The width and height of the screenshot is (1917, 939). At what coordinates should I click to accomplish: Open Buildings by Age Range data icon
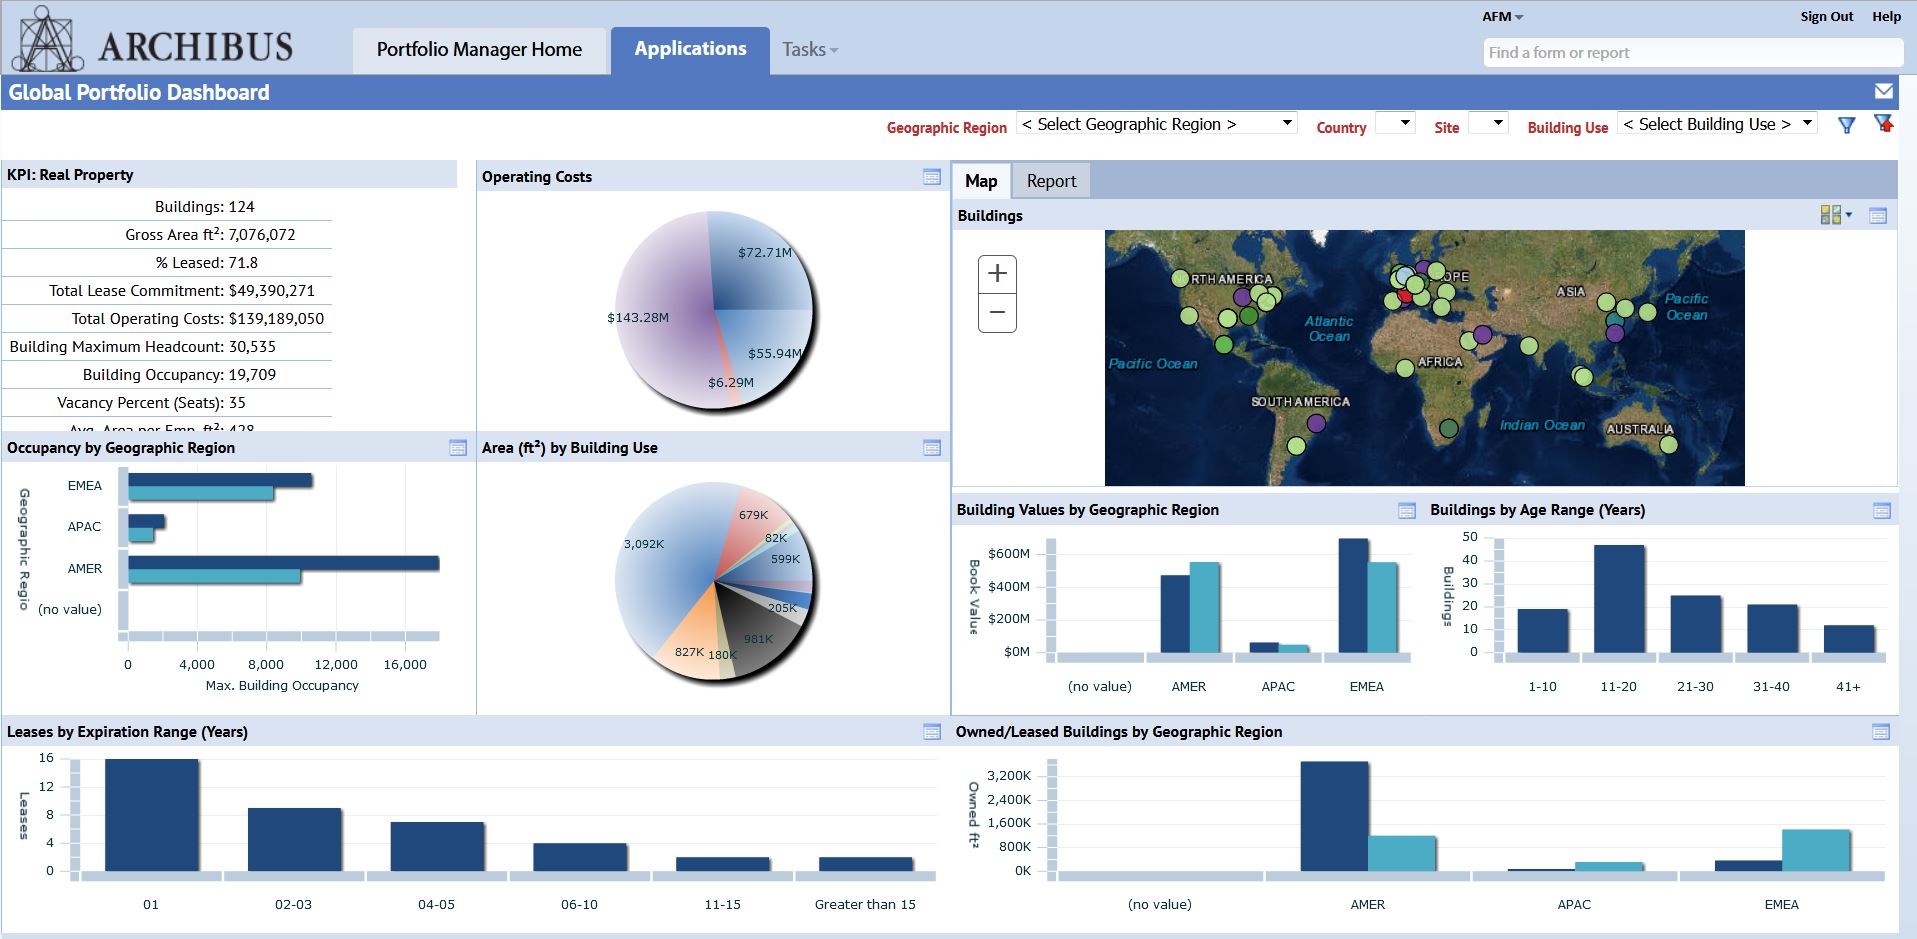[x=1881, y=511]
